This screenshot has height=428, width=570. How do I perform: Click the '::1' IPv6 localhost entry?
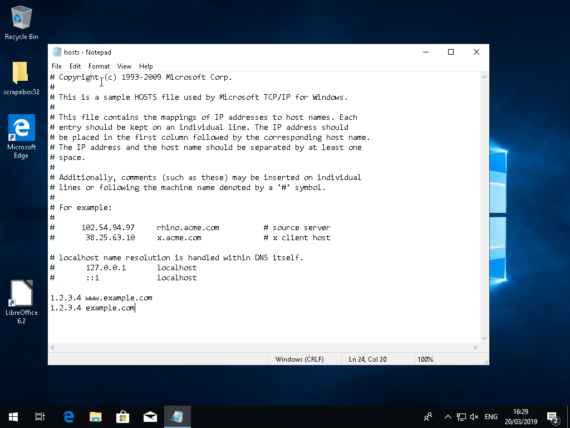pos(92,278)
